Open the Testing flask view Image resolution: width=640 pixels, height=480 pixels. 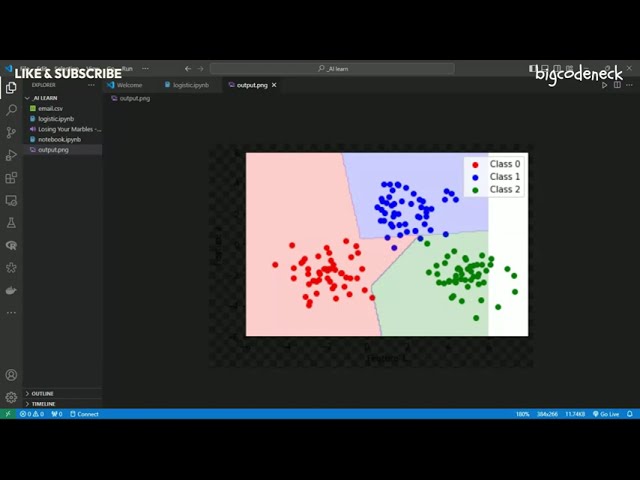coord(11,223)
